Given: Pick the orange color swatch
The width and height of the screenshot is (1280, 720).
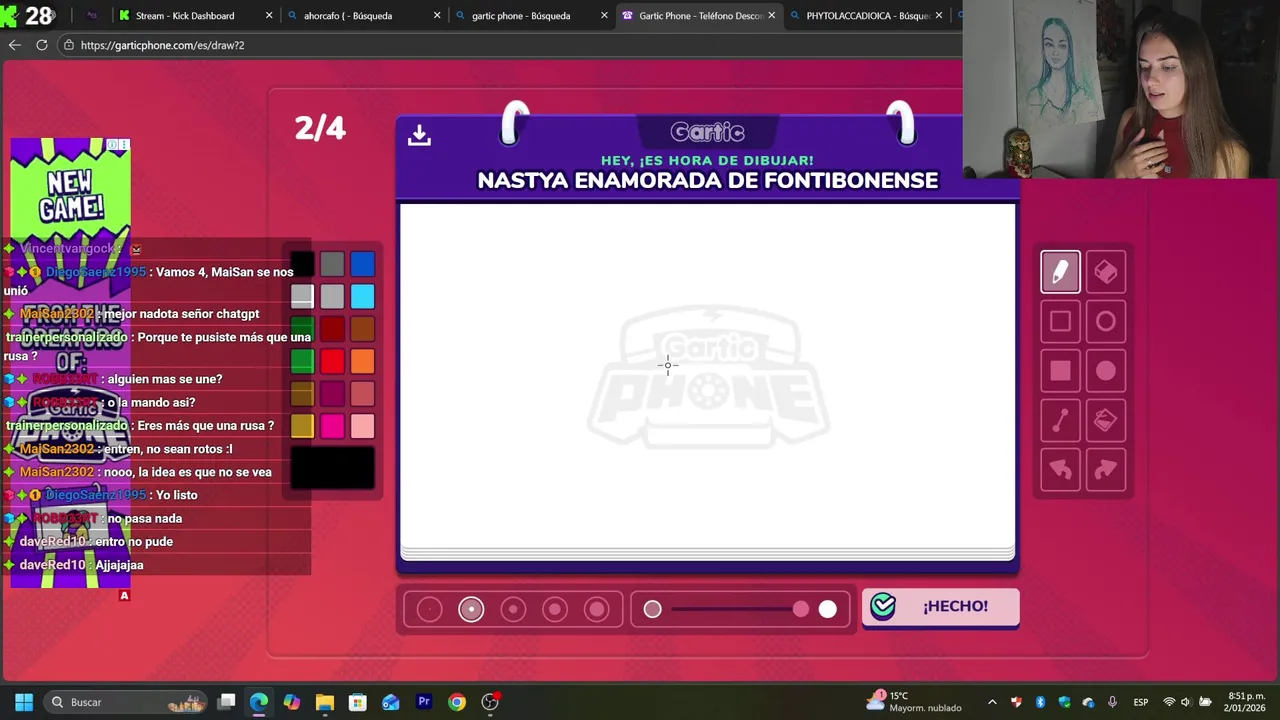Looking at the screenshot, I should (362, 361).
